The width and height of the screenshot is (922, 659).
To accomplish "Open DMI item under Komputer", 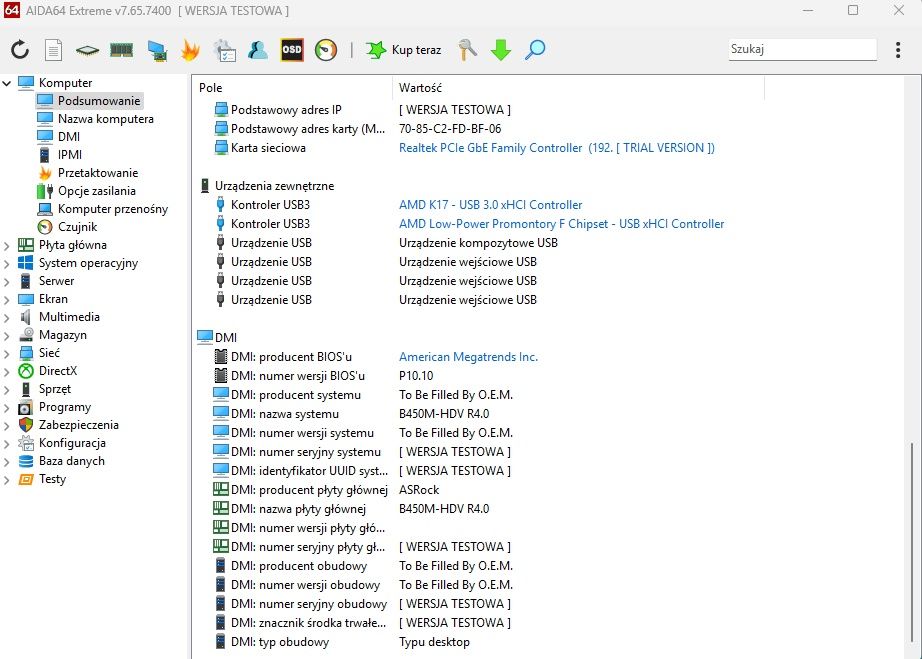I will point(69,136).
